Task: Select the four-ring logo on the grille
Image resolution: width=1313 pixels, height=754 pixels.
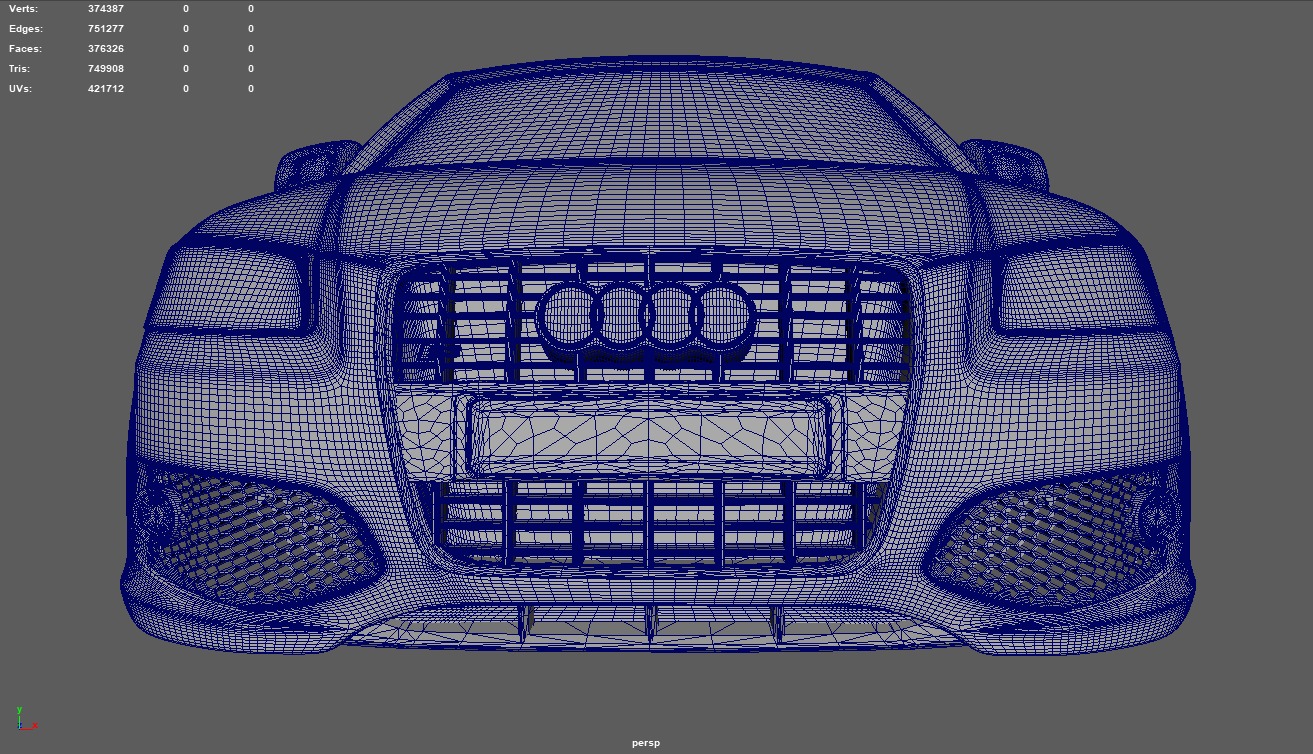Action: [x=645, y=316]
